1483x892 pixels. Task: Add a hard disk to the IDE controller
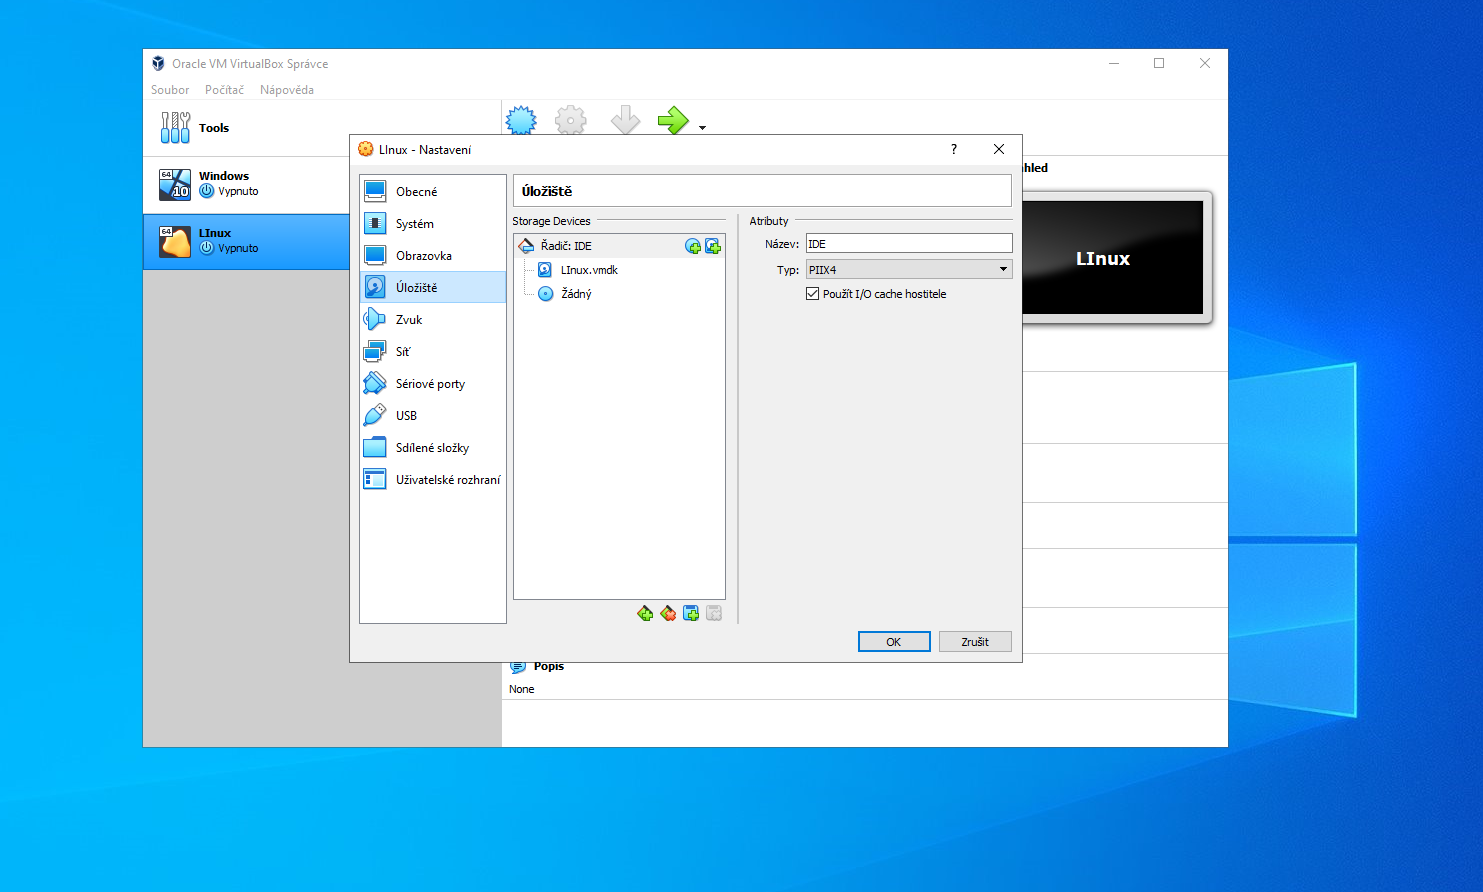click(713, 246)
